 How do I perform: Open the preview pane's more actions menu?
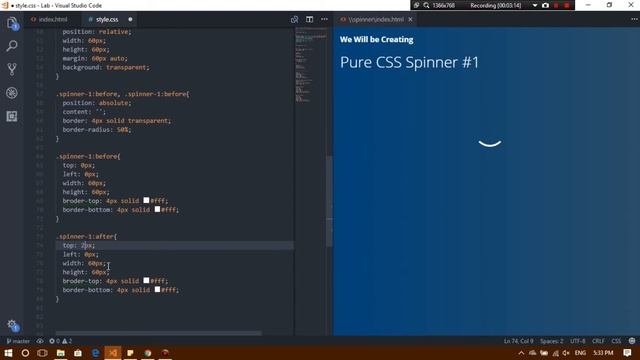(634, 19)
